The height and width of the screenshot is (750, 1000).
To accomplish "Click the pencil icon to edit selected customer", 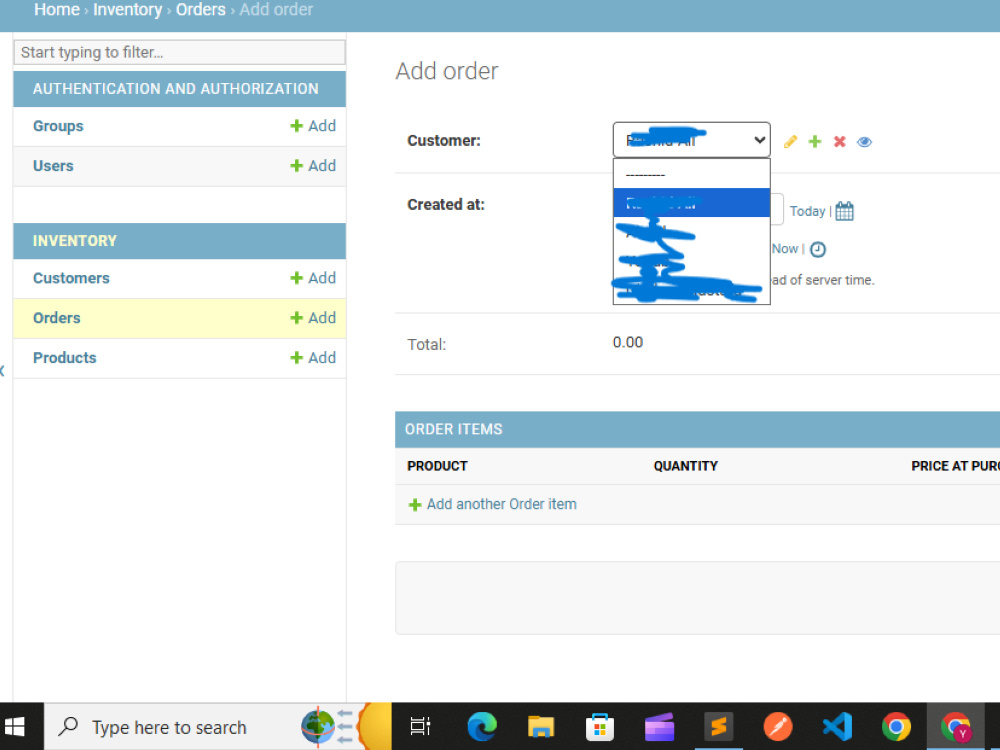I will (x=790, y=142).
